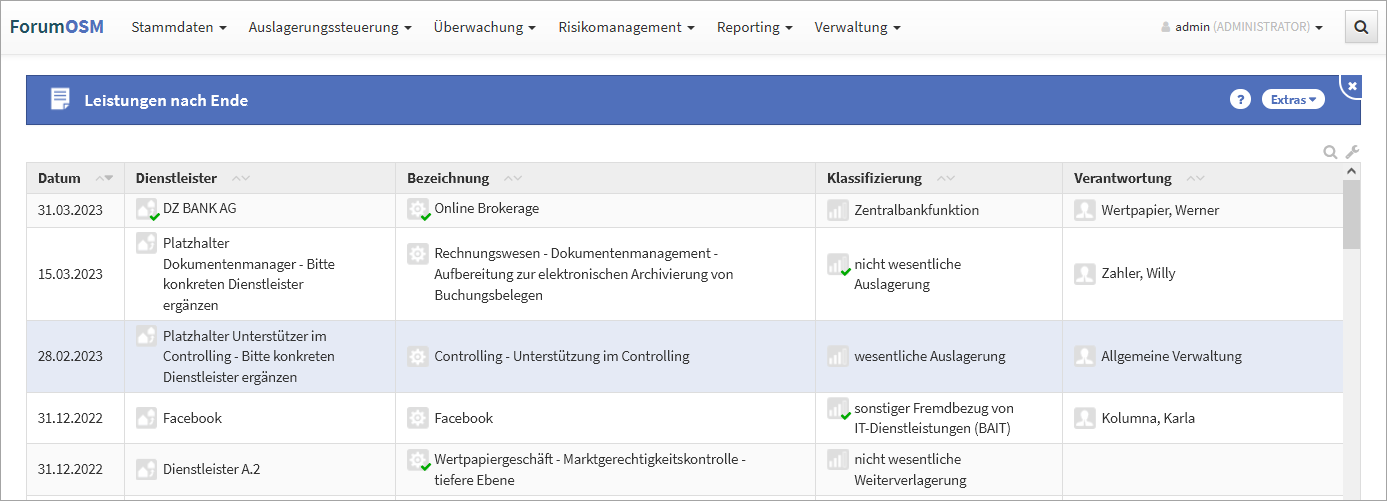The image size is (1387, 501).
Task: Click the Online Brokerage gear icon
Action: click(418, 210)
